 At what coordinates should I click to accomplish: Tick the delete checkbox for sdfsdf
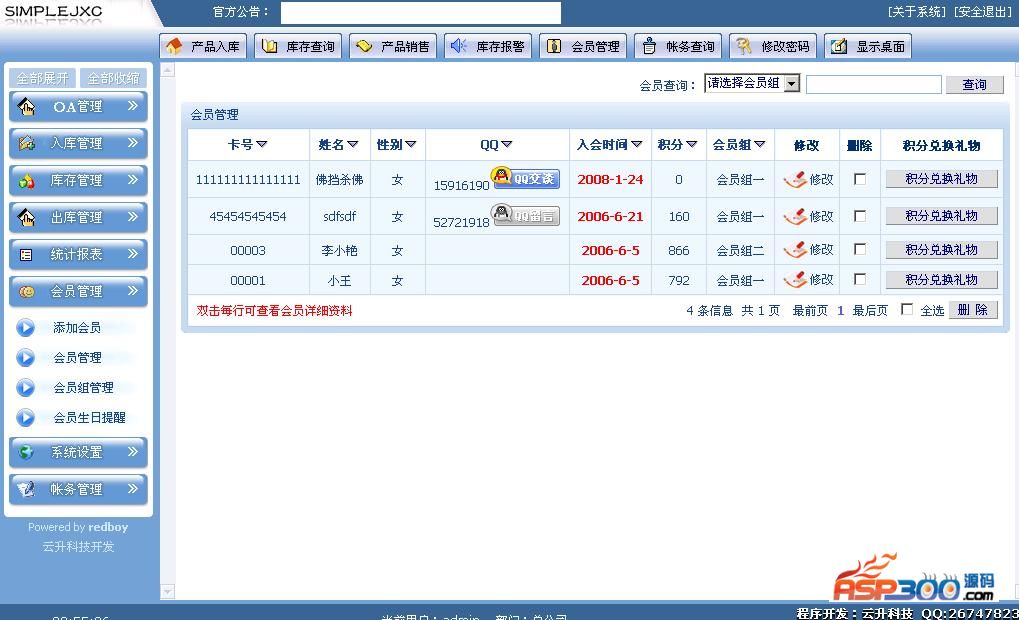[860, 215]
